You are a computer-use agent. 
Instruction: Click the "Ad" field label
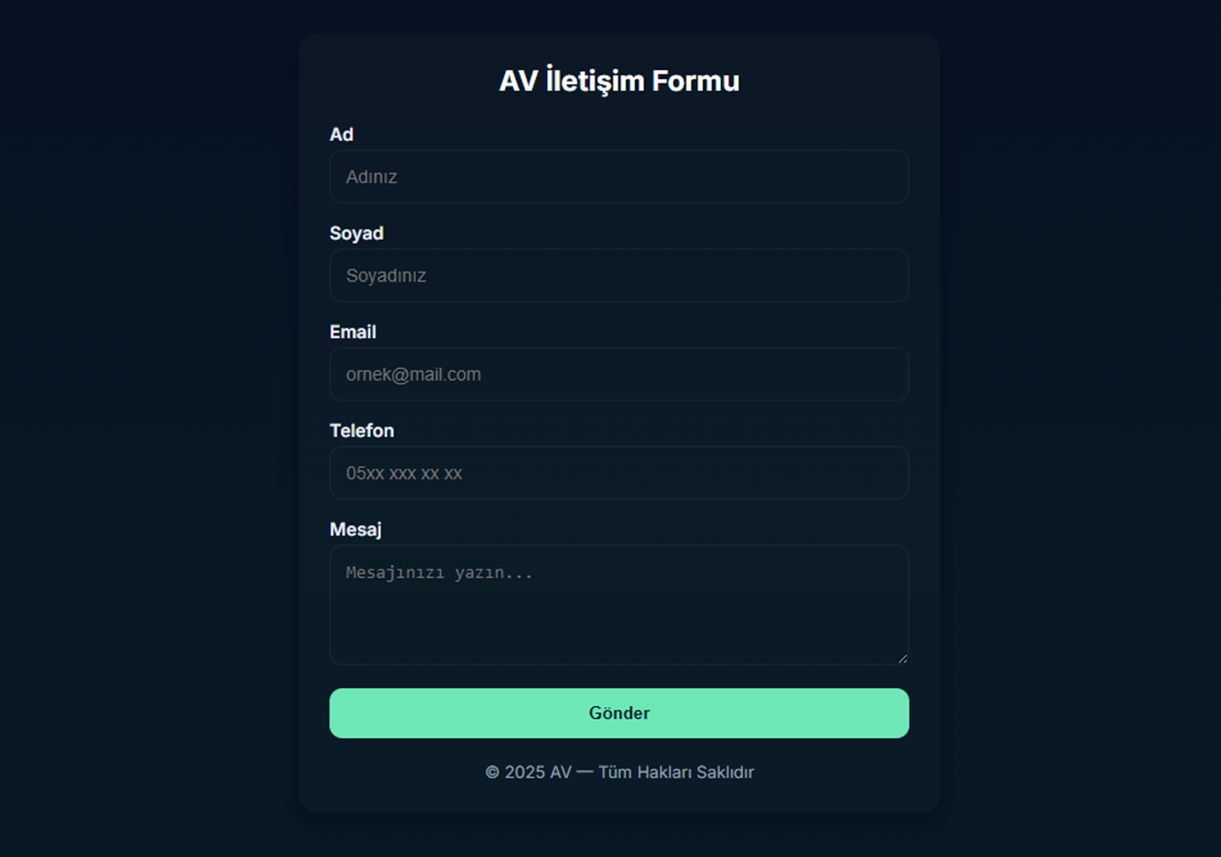point(341,135)
